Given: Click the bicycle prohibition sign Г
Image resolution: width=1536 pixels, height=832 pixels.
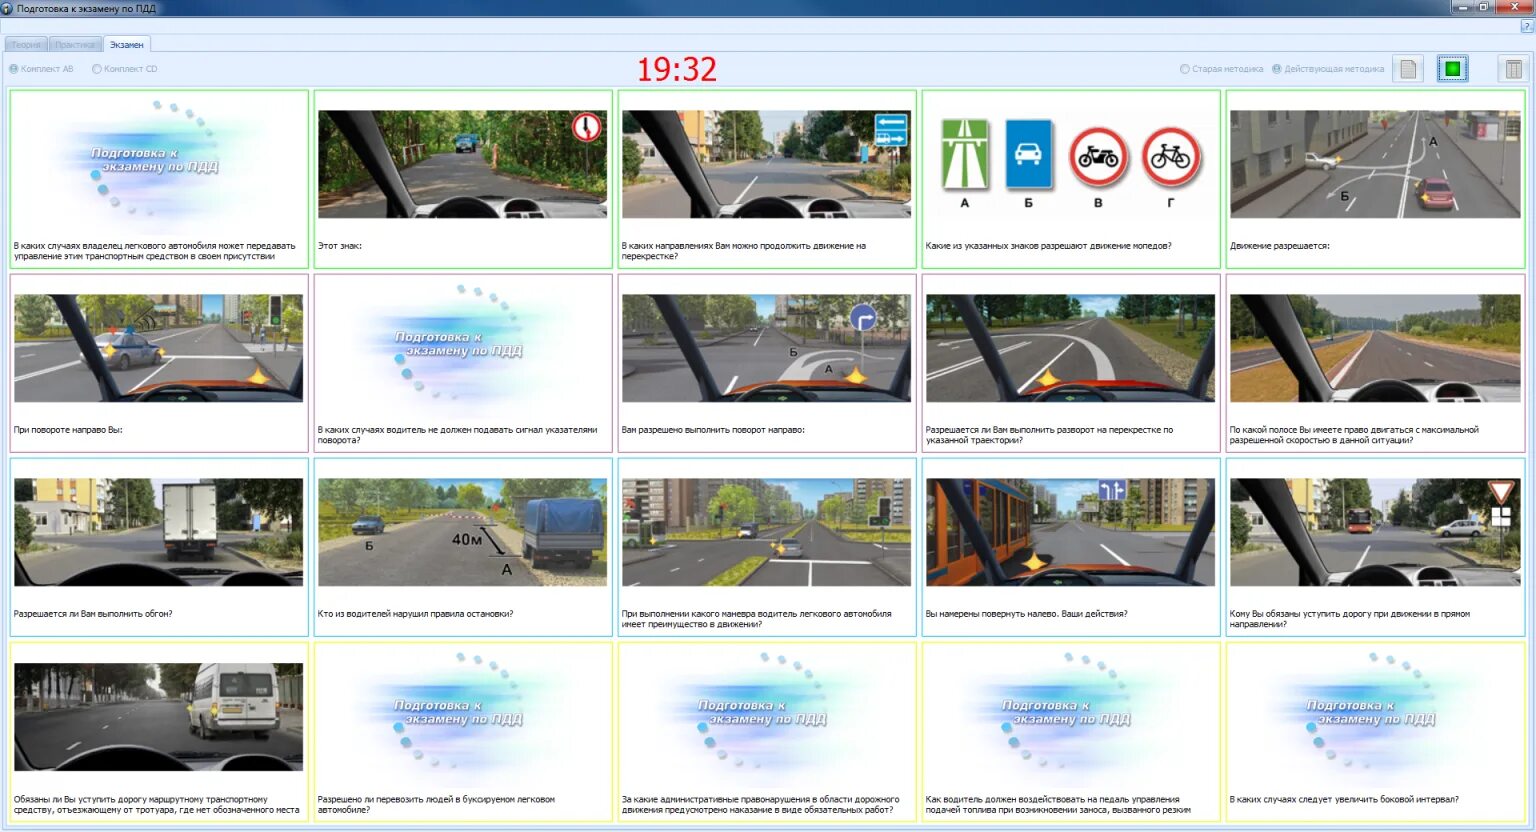Looking at the screenshot, I should coord(1171,157).
